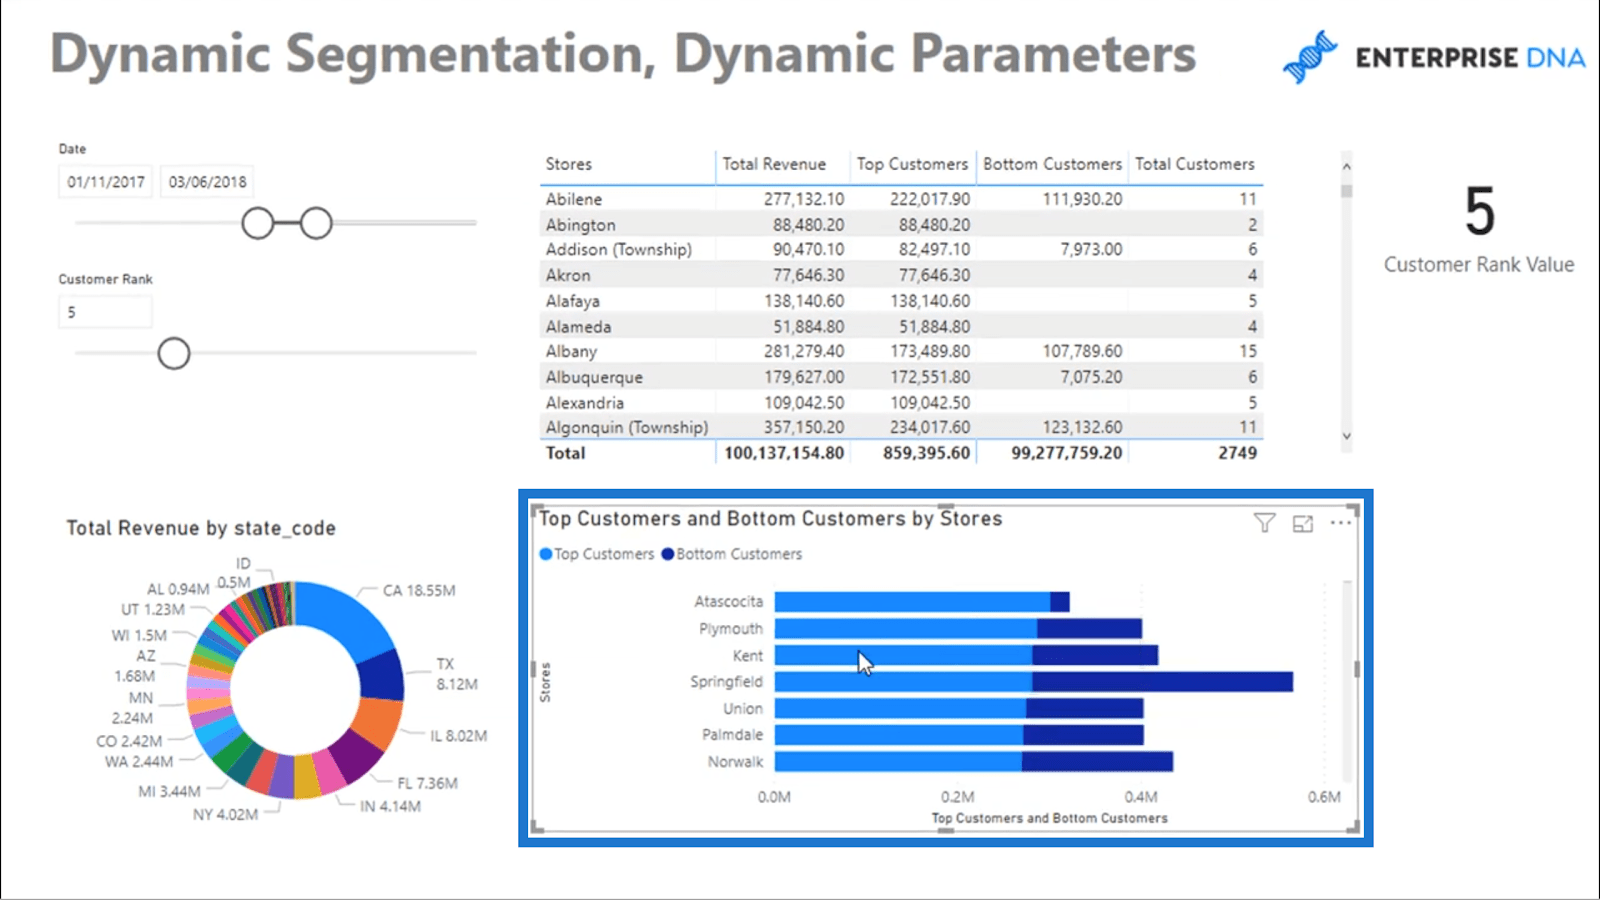Toggle the Top Customers legend item
Image resolution: width=1600 pixels, height=900 pixels.
pos(596,554)
